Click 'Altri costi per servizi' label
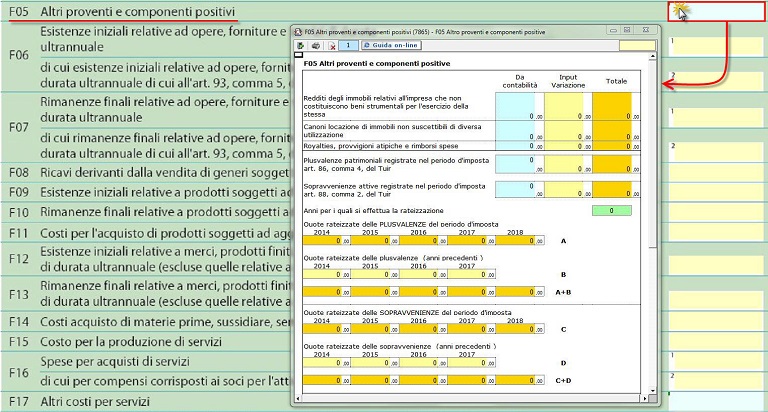This screenshot has height=412, width=768. (95, 402)
